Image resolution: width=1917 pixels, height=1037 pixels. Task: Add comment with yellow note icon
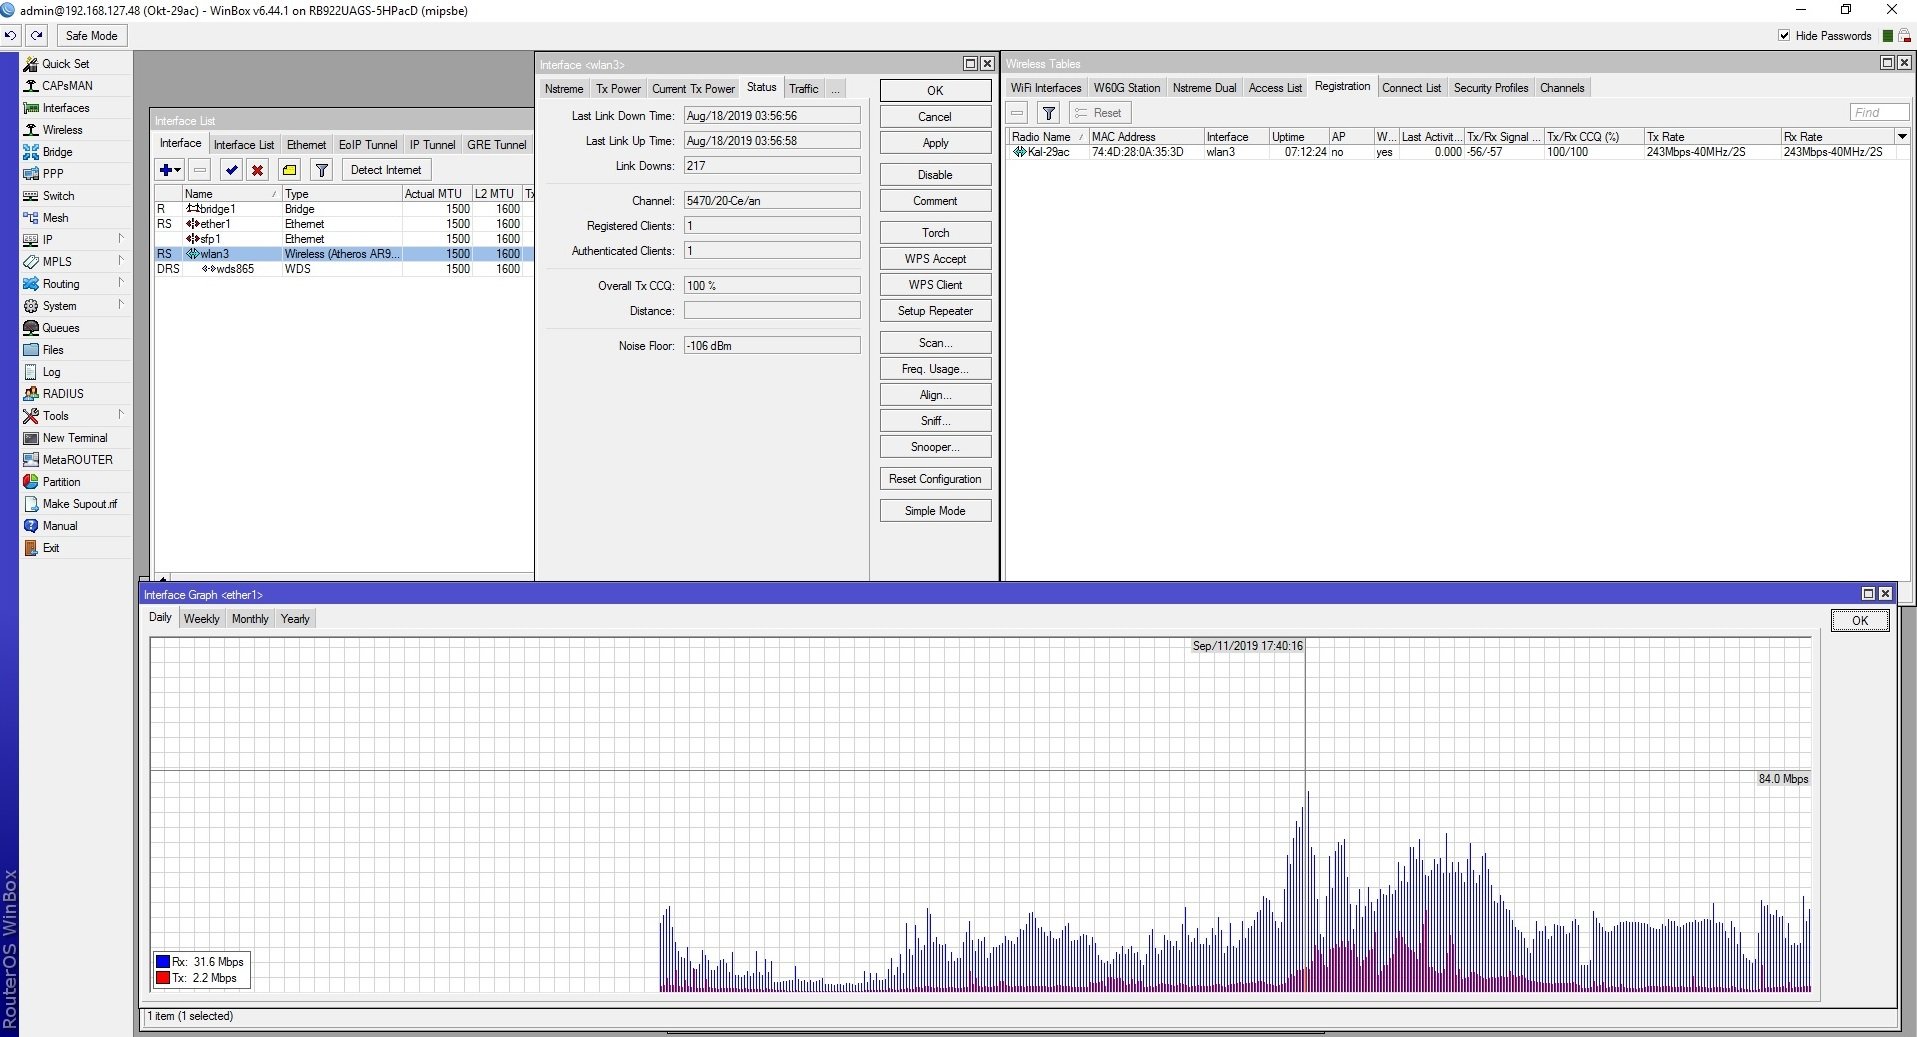pyautogui.click(x=289, y=170)
